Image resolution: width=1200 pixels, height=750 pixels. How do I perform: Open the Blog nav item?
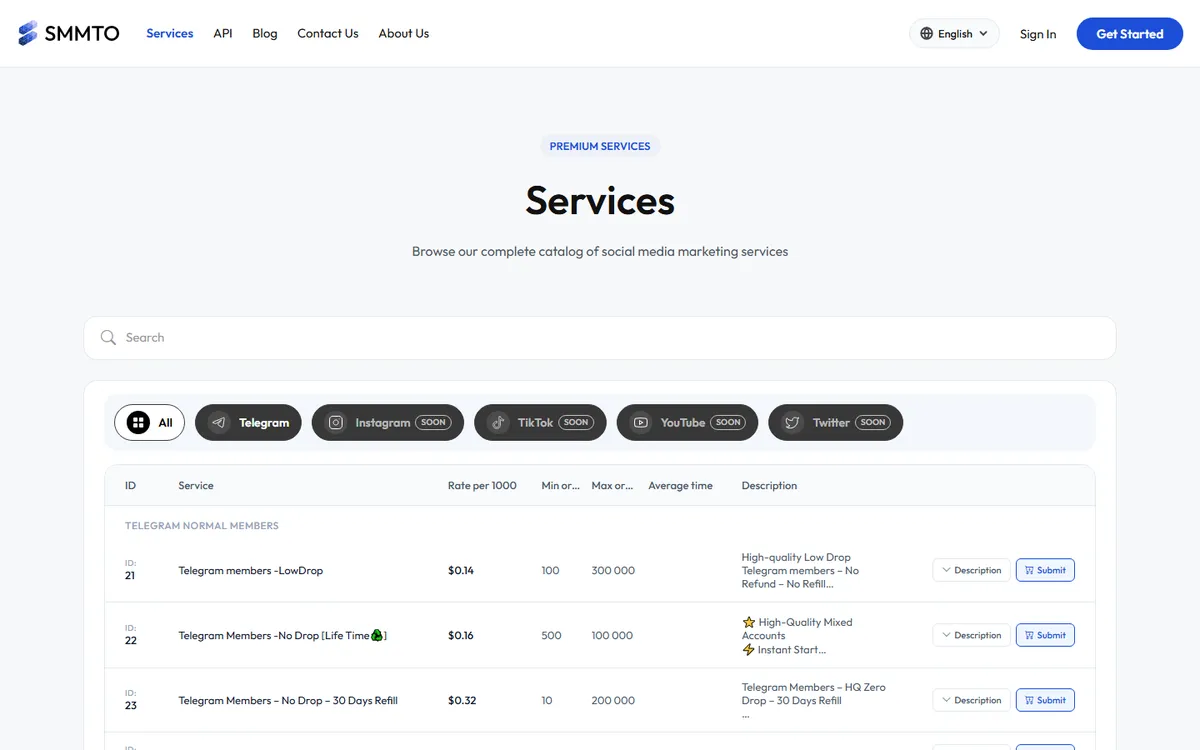[265, 33]
